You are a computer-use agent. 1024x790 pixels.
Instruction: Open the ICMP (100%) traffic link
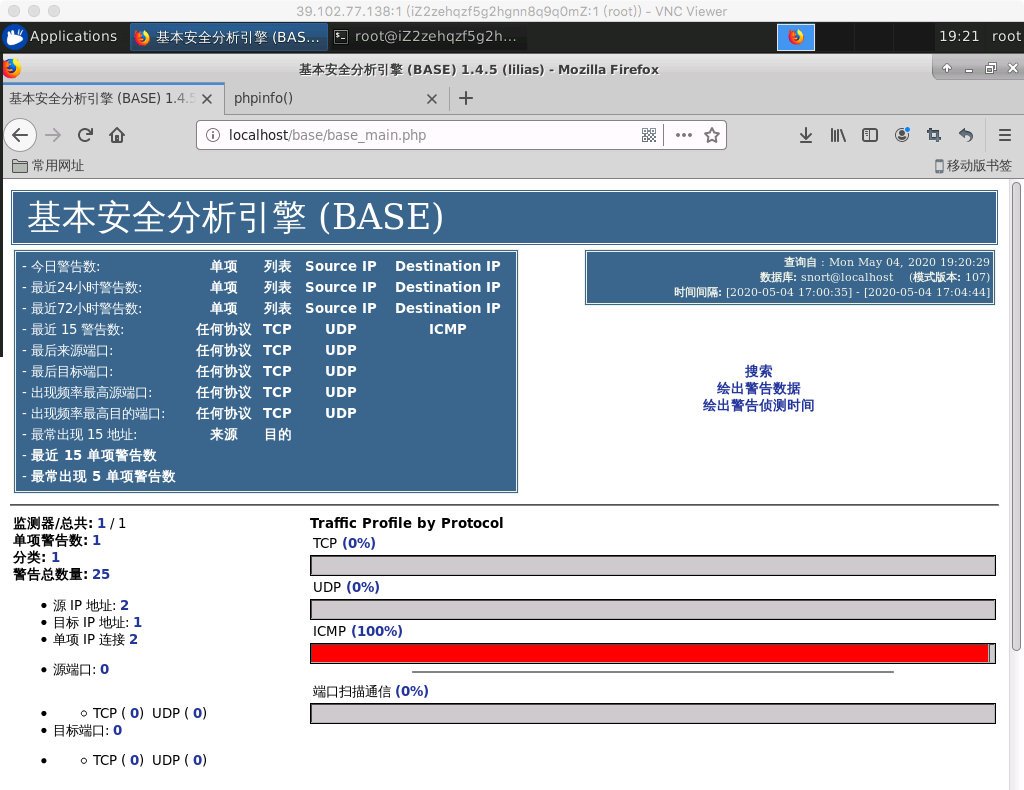coord(377,631)
